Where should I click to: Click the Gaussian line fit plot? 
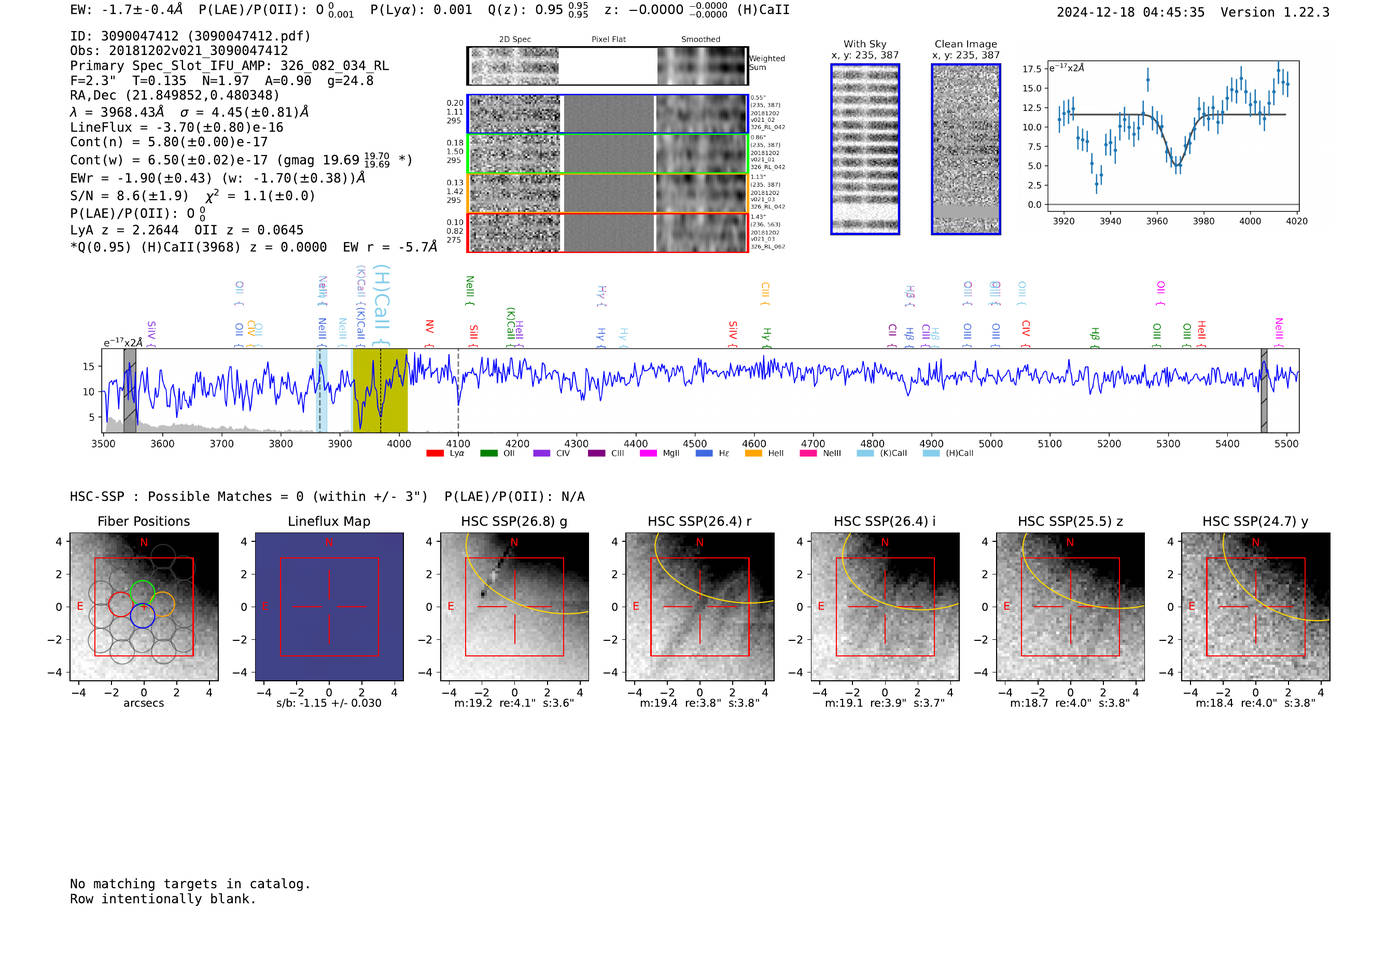point(1172,135)
